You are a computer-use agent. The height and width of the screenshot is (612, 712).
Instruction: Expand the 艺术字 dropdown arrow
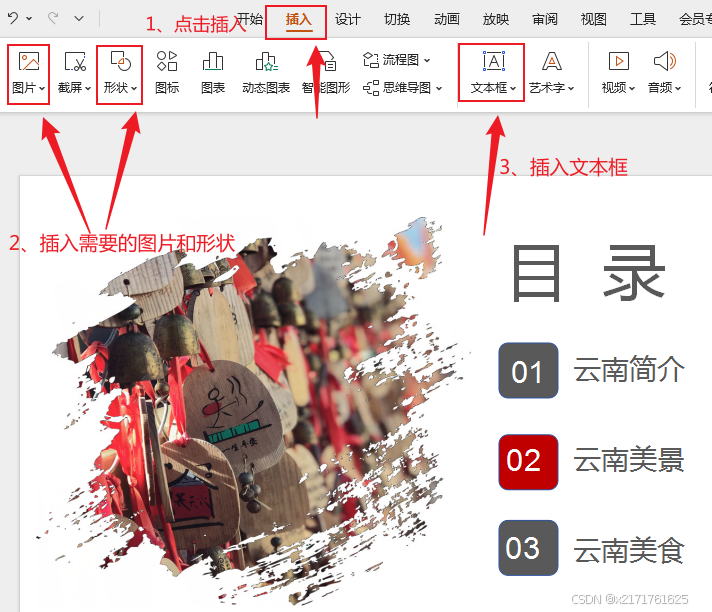coord(571,89)
